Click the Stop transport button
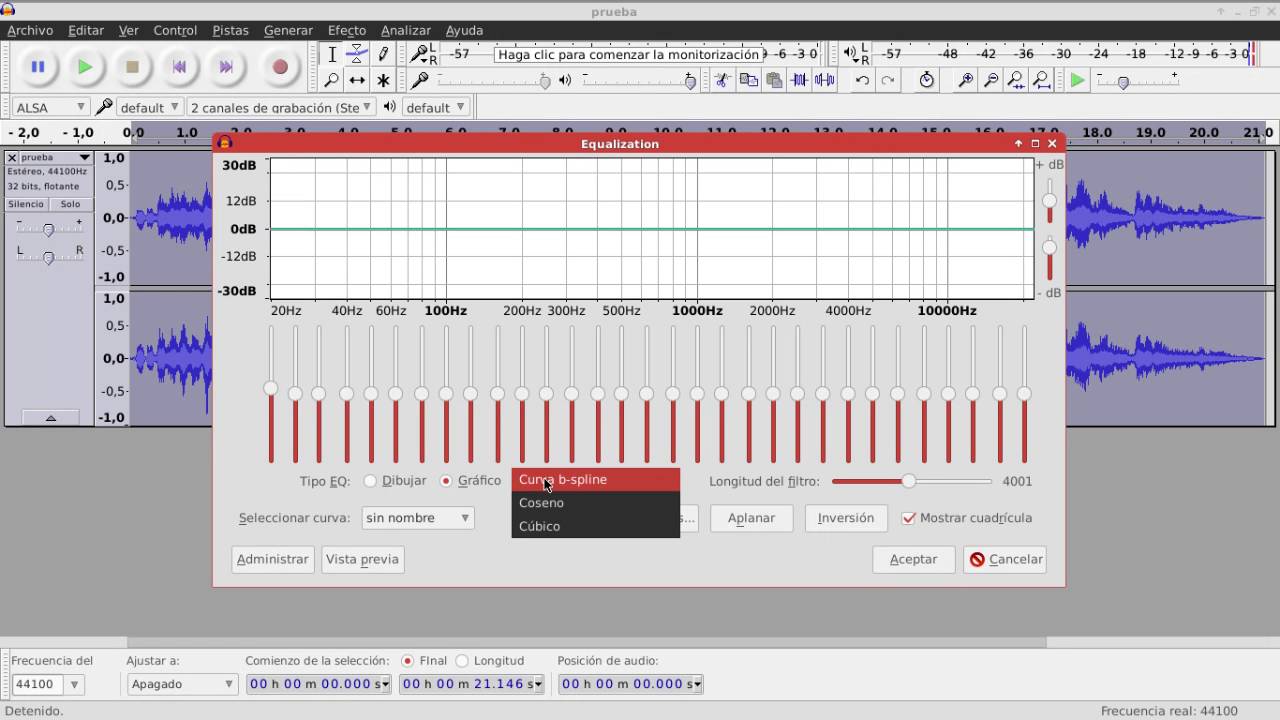The image size is (1280, 720). pyautogui.click(x=132, y=67)
